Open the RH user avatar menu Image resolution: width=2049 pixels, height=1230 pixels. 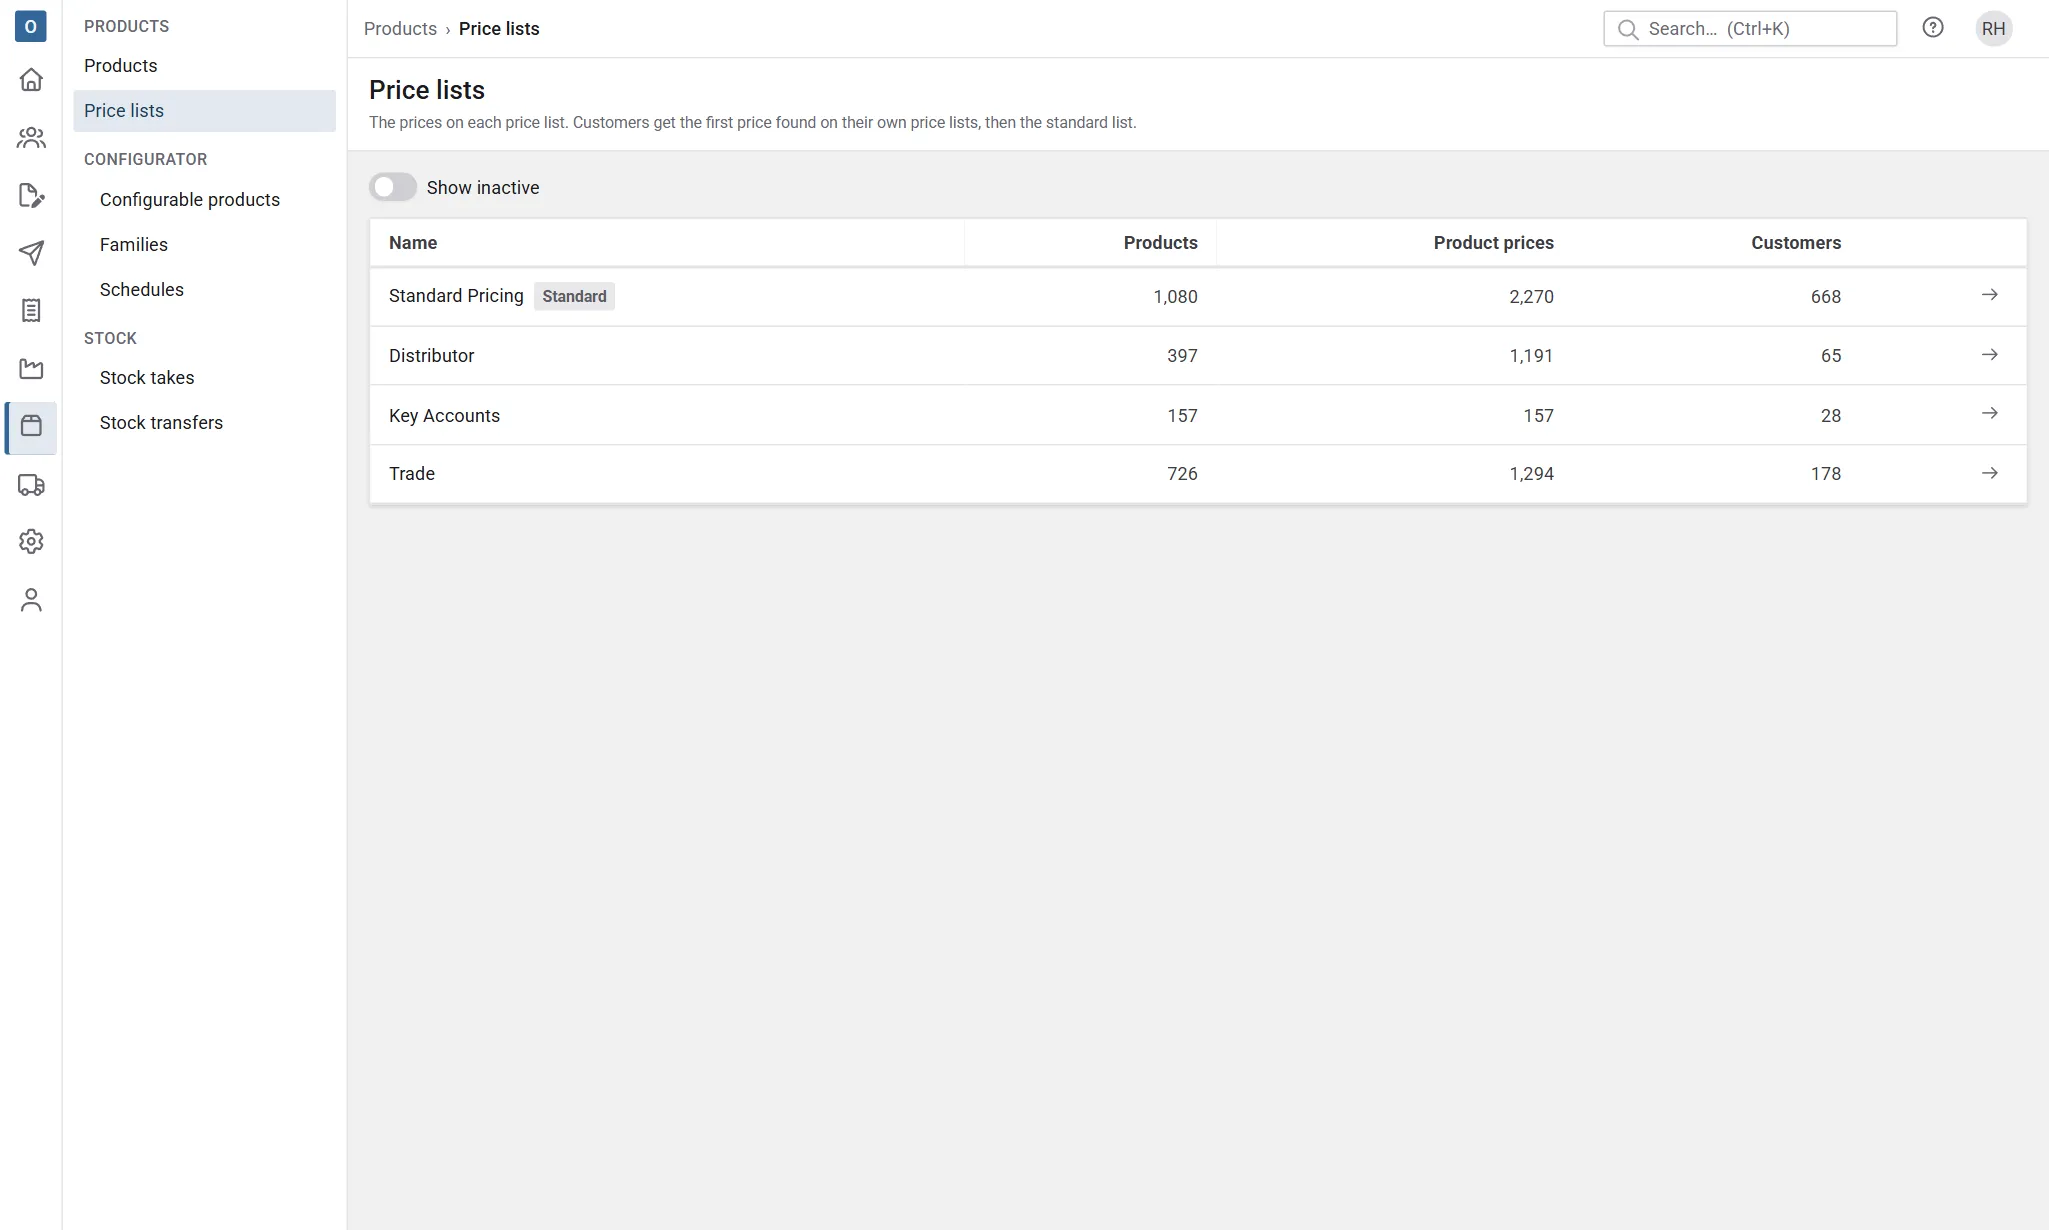tap(1994, 28)
